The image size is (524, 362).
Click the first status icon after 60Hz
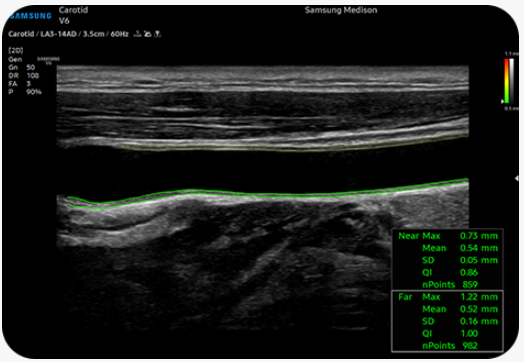[x=137, y=34]
